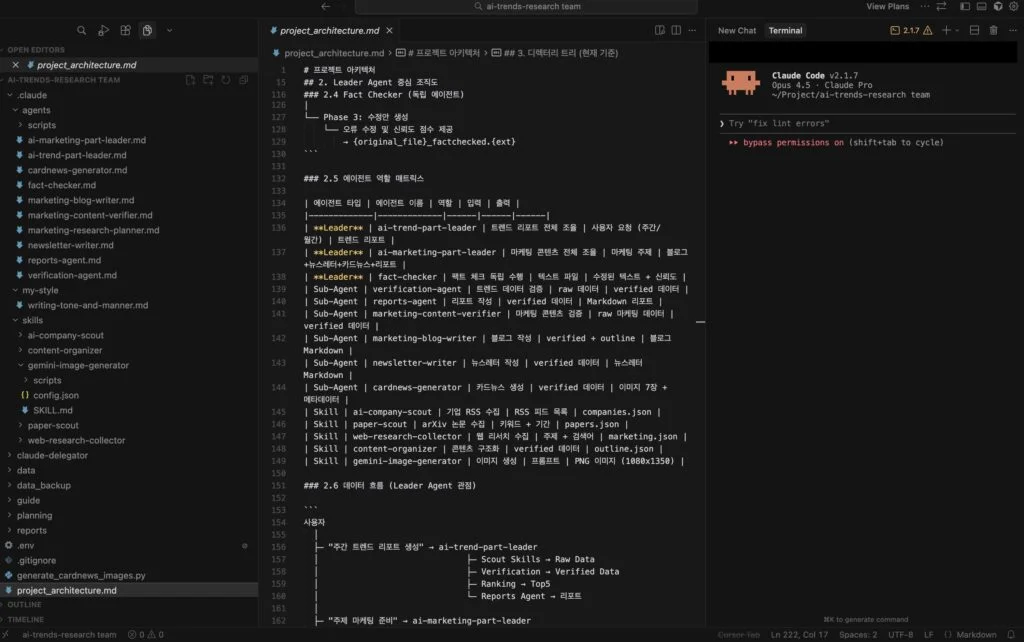The height and width of the screenshot is (642, 1024).
Task: Click the terminal warning triangle icon
Action: click(927, 31)
